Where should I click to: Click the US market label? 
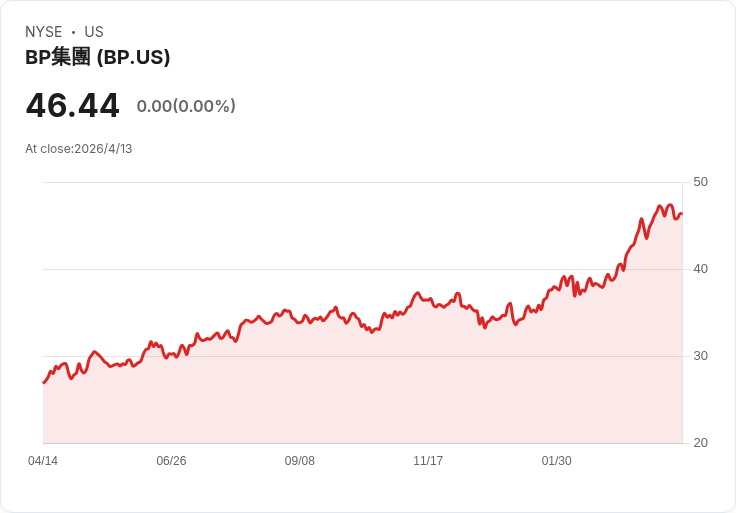94,32
